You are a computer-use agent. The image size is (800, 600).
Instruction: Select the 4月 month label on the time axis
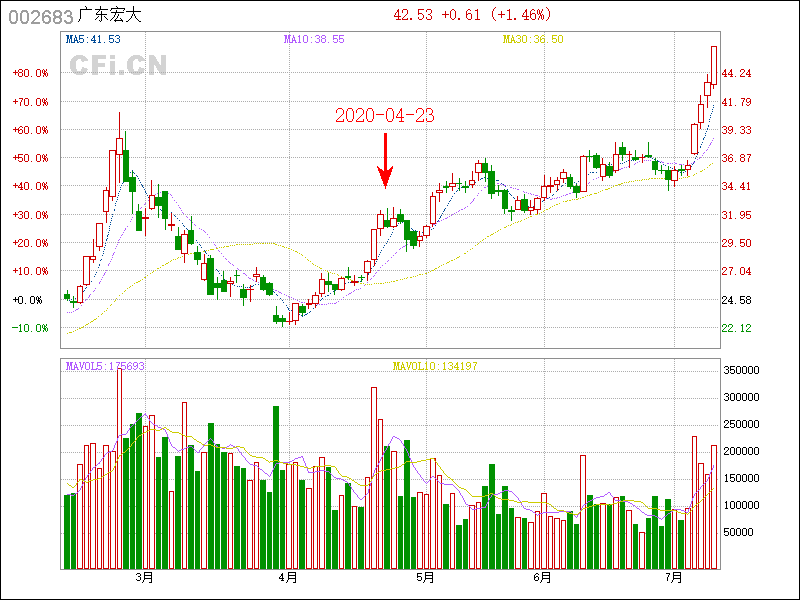pyautogui.click(x=288, y=578)
